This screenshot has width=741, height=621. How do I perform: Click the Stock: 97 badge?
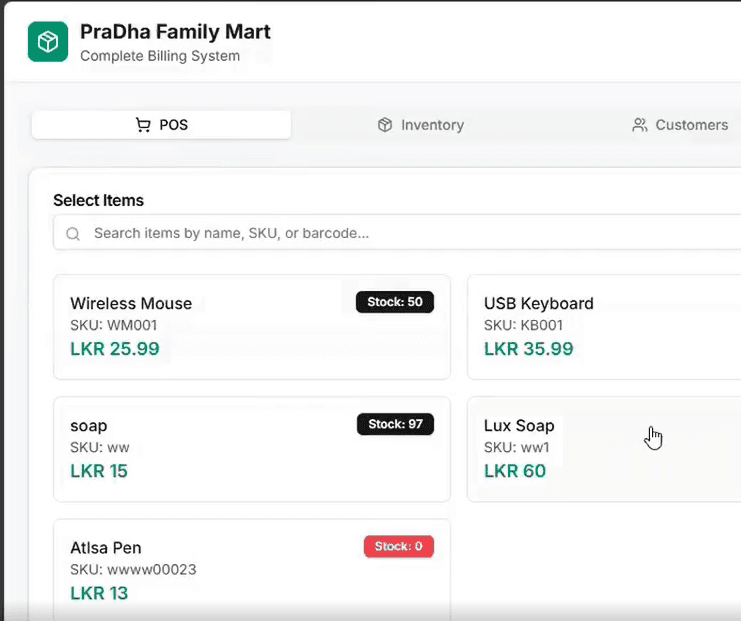[x=395, y=424]
